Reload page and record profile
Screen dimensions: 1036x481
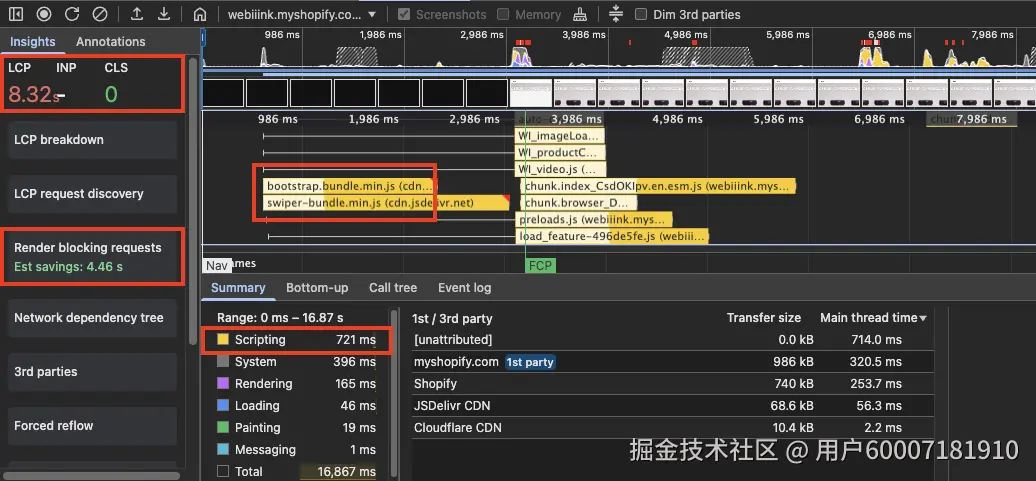coord(72,14)
